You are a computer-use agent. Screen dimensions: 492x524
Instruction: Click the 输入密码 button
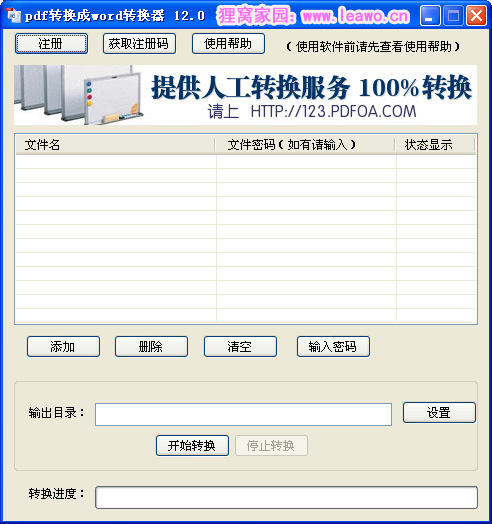[x=333, y=347]
